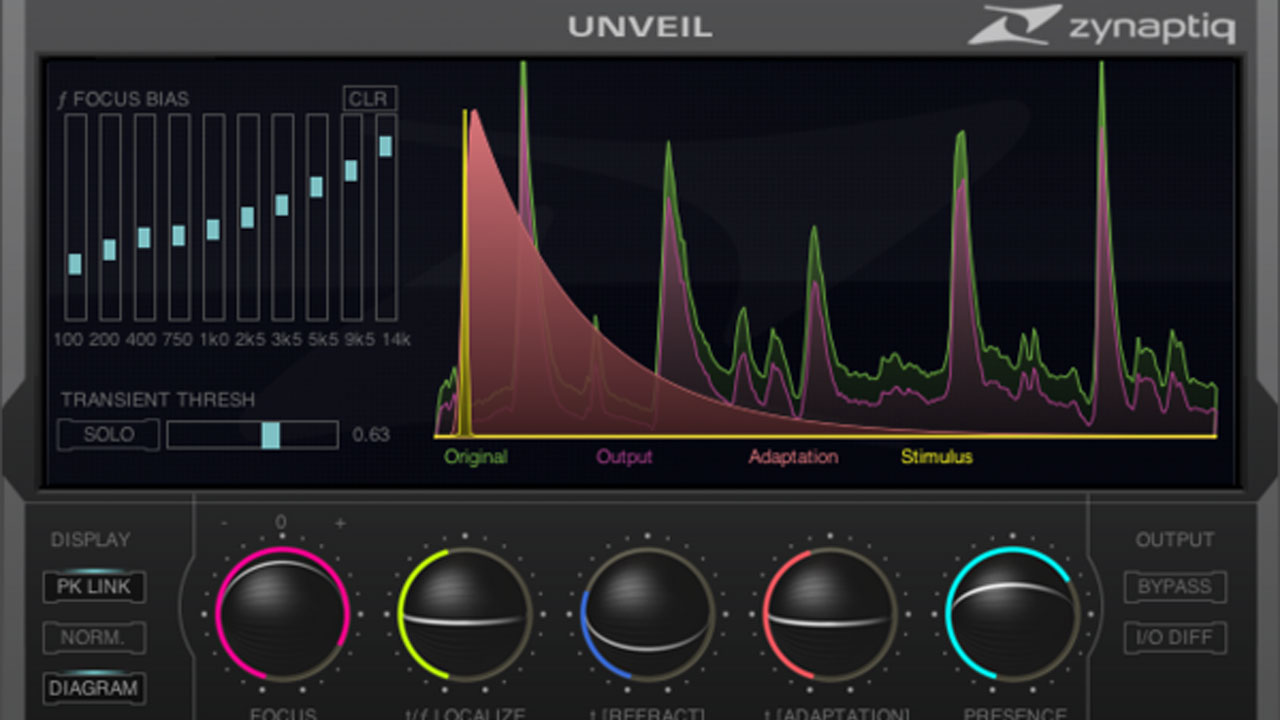Screen dimensions: 1280x720
Task: Click the 5k5 focus bias slider handle
Action: [x=316, y=186]
